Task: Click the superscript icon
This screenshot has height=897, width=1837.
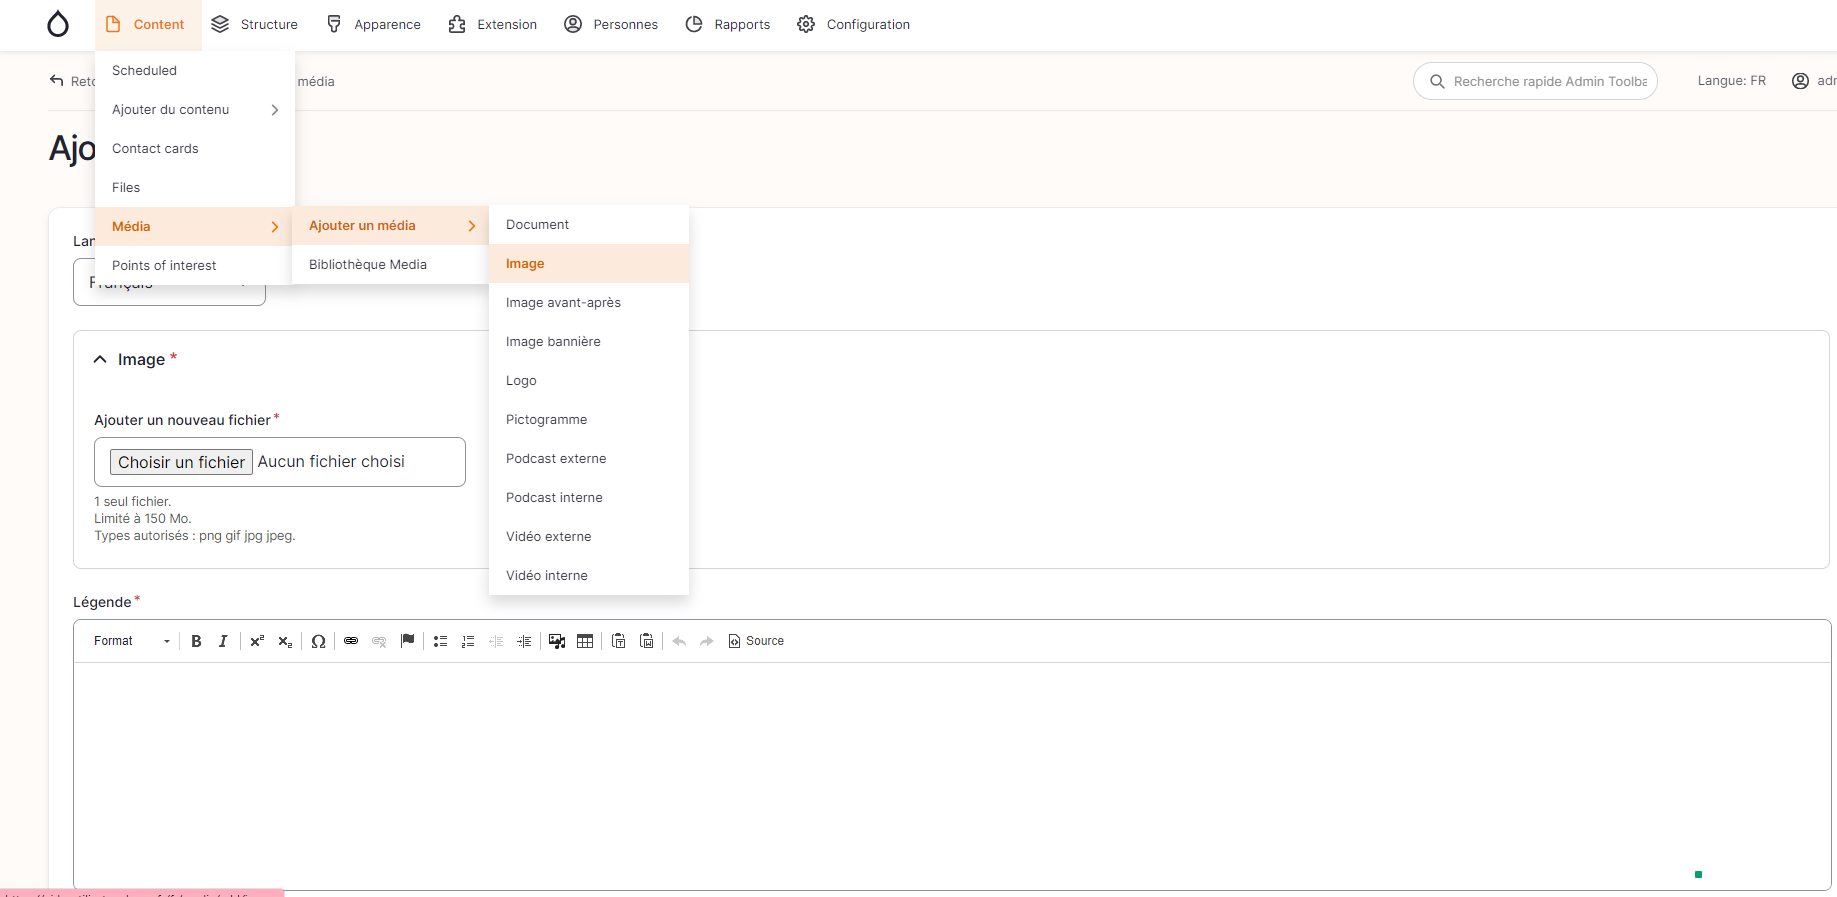Action: 257,641
